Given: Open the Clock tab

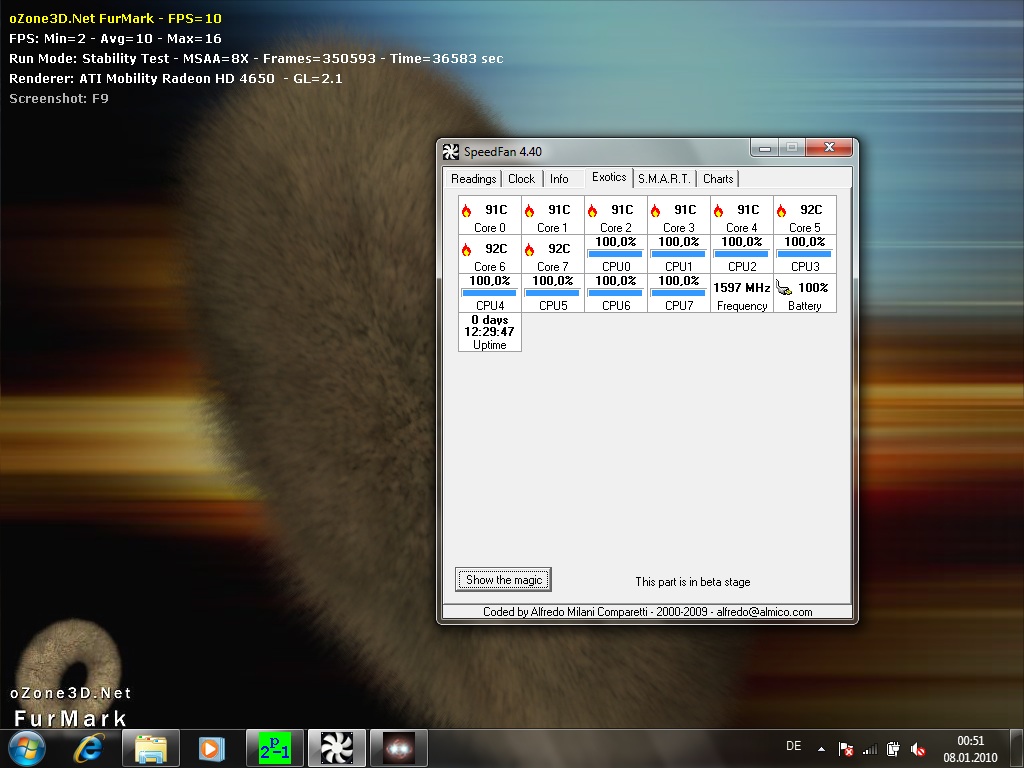Looking at the screenshot, I should [521, 179].
